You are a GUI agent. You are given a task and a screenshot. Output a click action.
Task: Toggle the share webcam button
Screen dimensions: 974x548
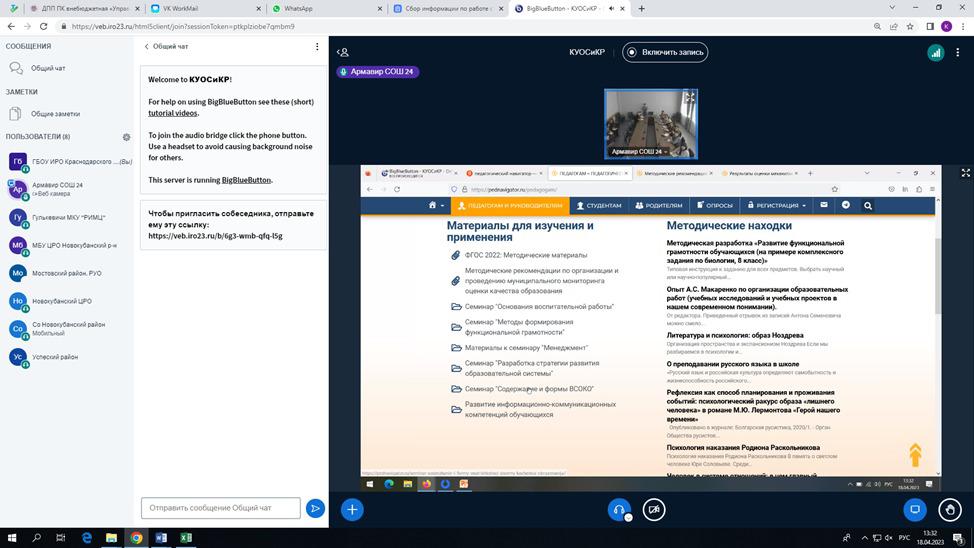point(654,509)
